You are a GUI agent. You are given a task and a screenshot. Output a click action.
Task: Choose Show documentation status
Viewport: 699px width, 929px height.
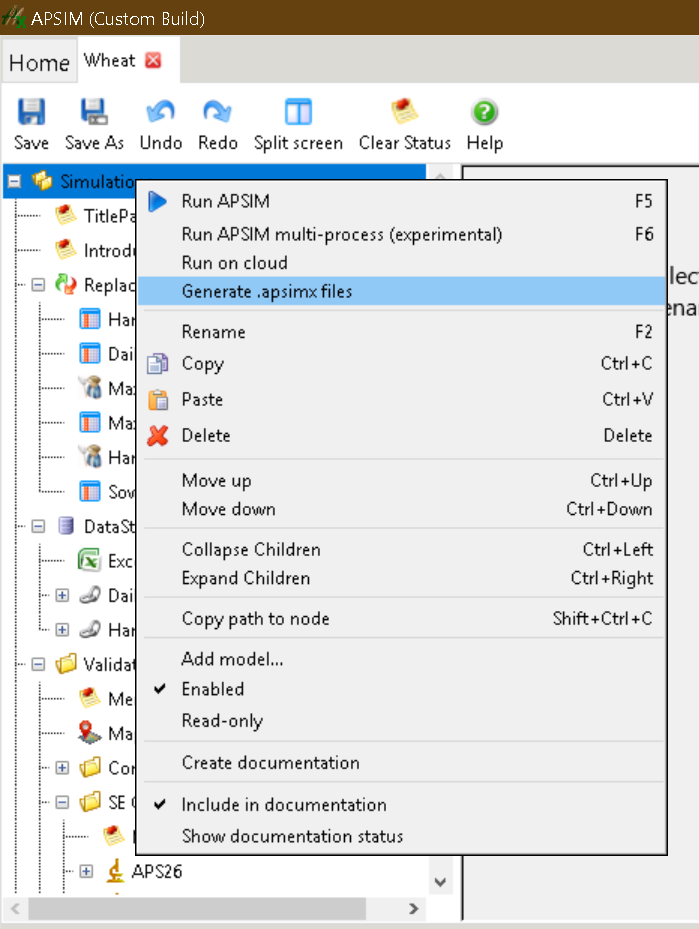402,836
